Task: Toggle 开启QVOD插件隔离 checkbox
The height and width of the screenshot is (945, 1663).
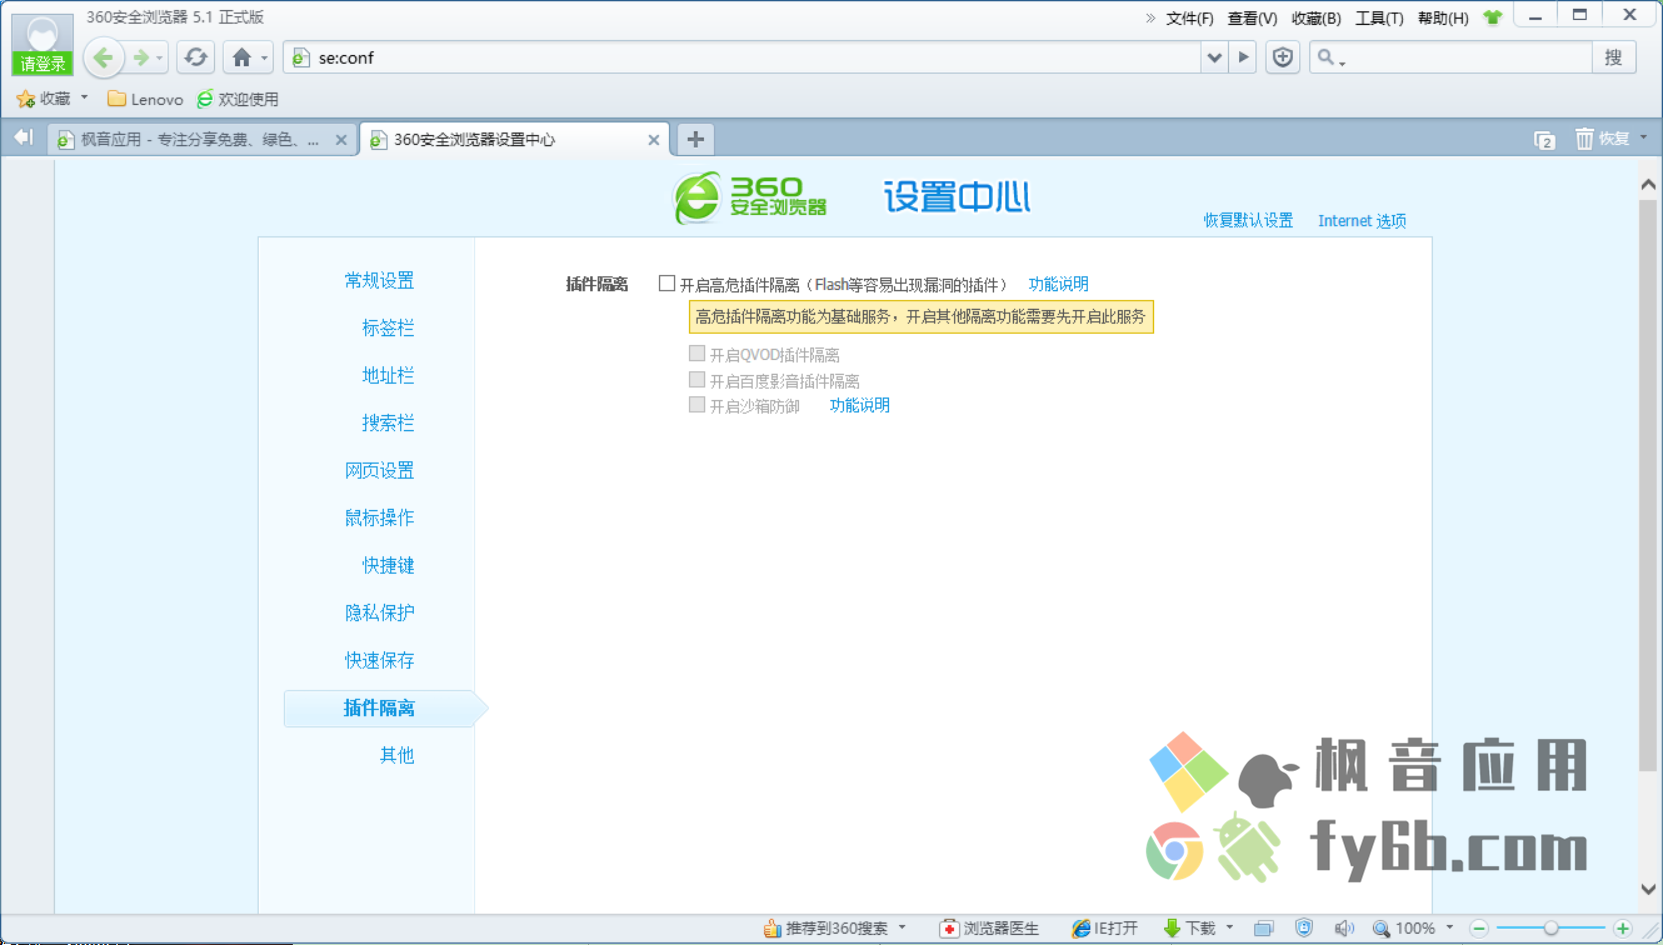Action: pos(697,354)
